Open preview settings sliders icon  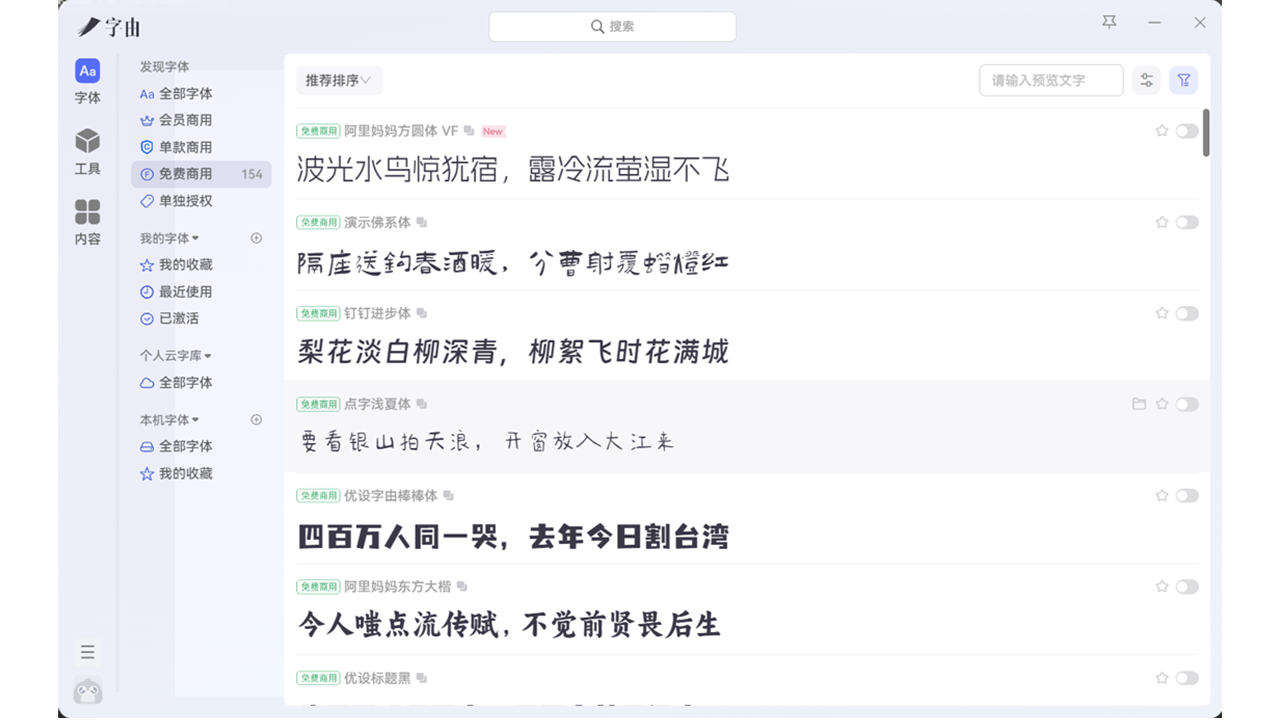coord(1146,80)
